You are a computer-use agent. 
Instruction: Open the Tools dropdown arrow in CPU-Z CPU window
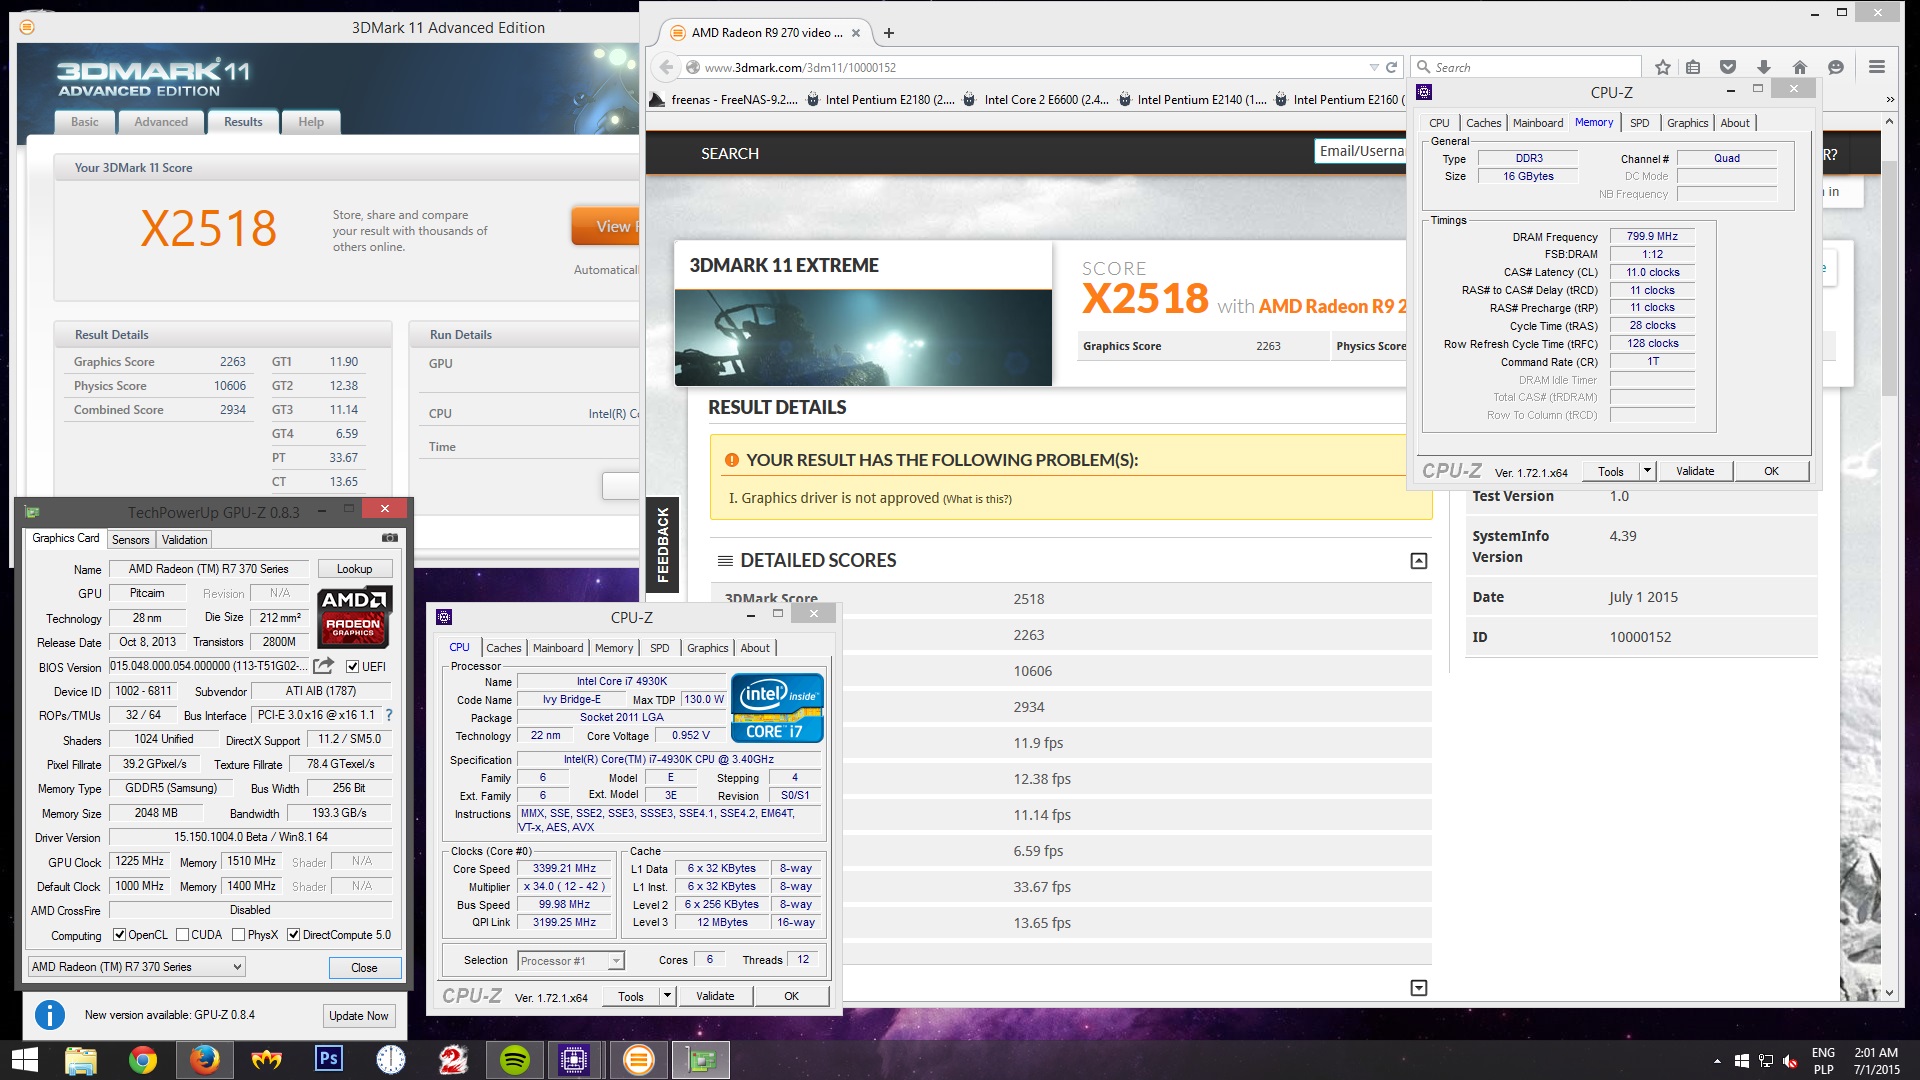point(667,996)
